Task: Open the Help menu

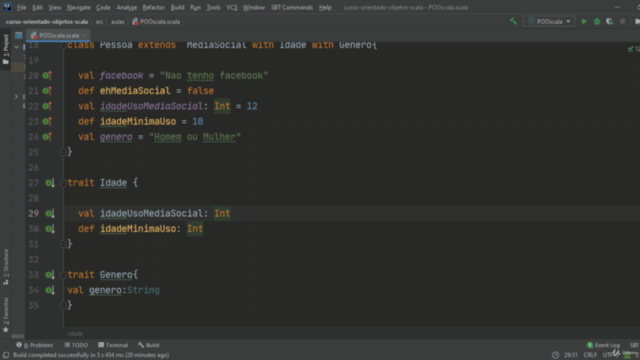Action: point(325,7)
